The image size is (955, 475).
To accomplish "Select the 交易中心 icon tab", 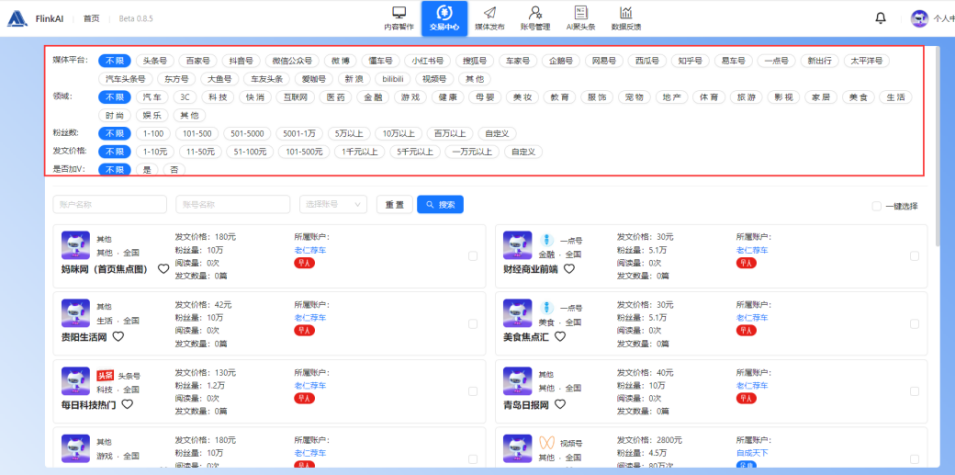I will (445, 18).
